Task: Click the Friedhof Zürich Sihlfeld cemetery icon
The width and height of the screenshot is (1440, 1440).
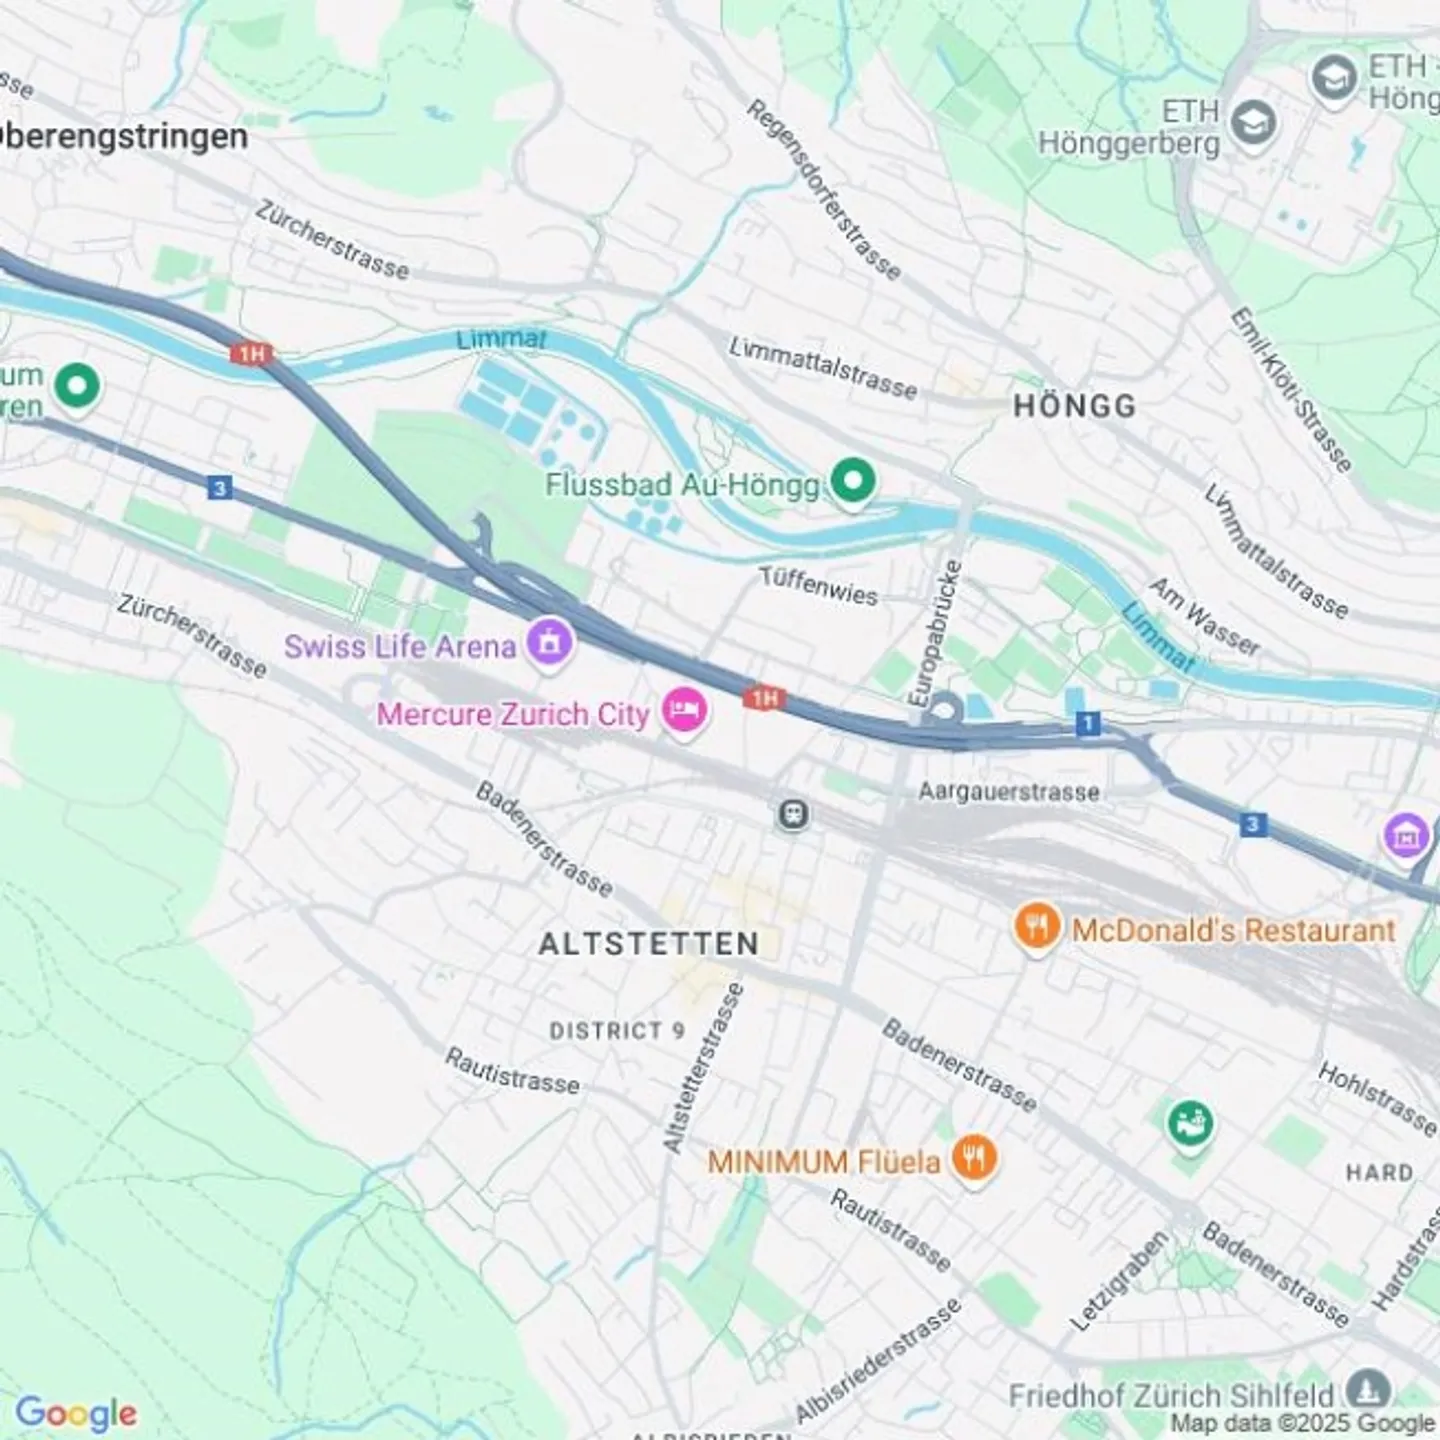Action: click(x=1369, y=1392)
